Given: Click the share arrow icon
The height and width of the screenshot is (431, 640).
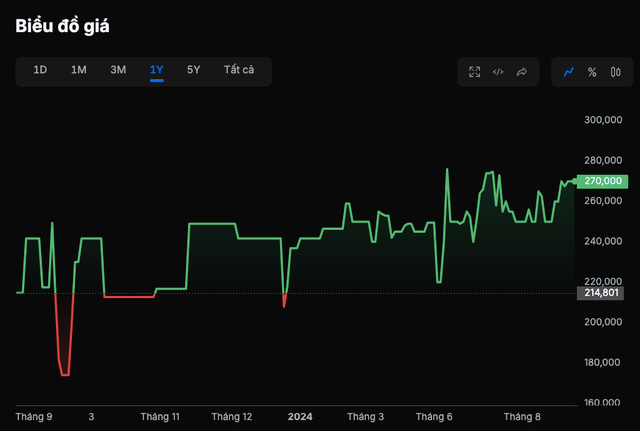Looking at the screenshot, I should (x=521, y=72).
